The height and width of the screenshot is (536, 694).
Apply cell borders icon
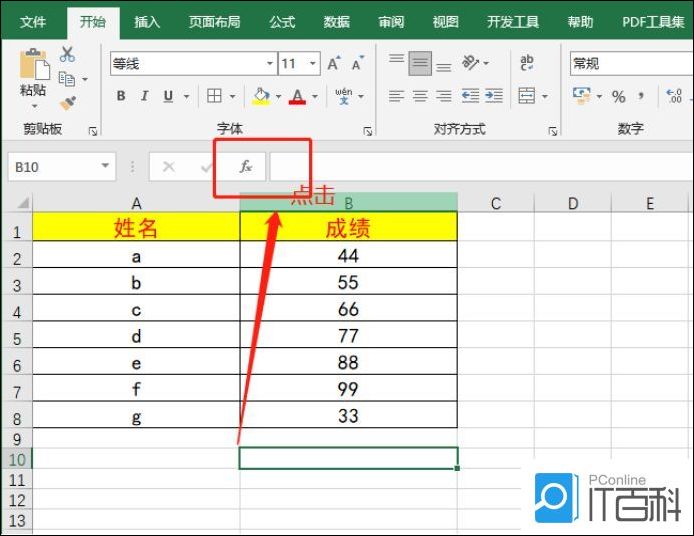click(x=214, y=96)
